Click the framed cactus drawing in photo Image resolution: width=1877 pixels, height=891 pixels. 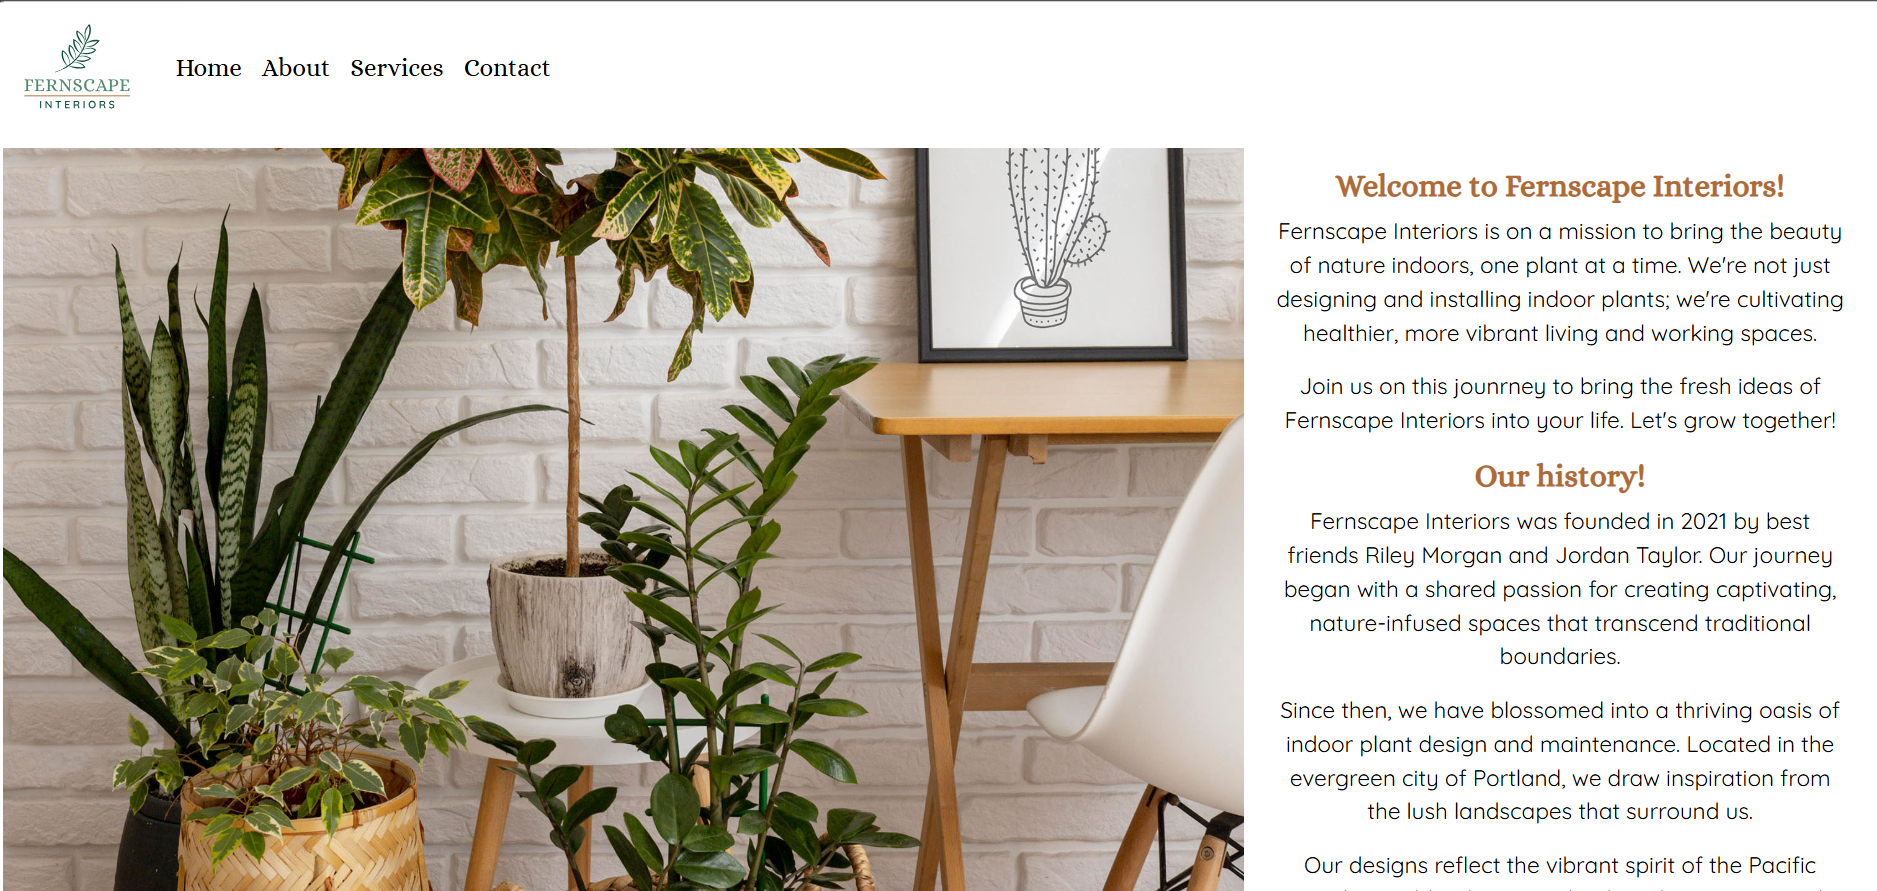[x=1052, y=254]
